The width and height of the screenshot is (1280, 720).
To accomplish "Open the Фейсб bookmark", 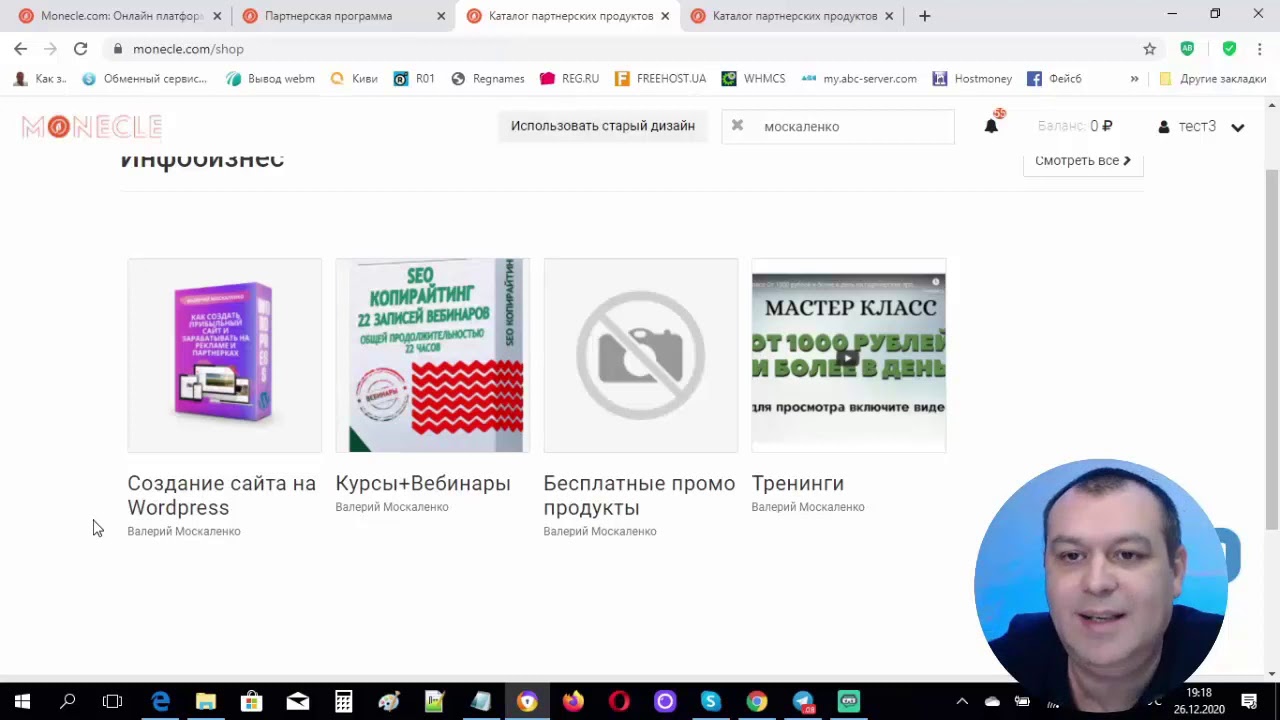I will [1055, 78].
